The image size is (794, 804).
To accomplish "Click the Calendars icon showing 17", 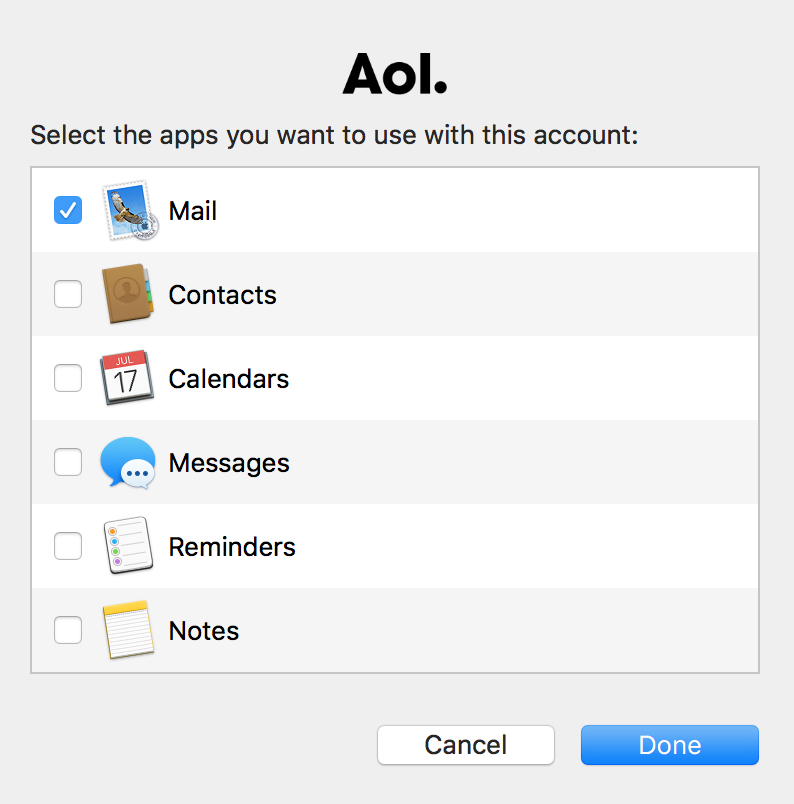I will pyautogui.click(x=127, y=378).
